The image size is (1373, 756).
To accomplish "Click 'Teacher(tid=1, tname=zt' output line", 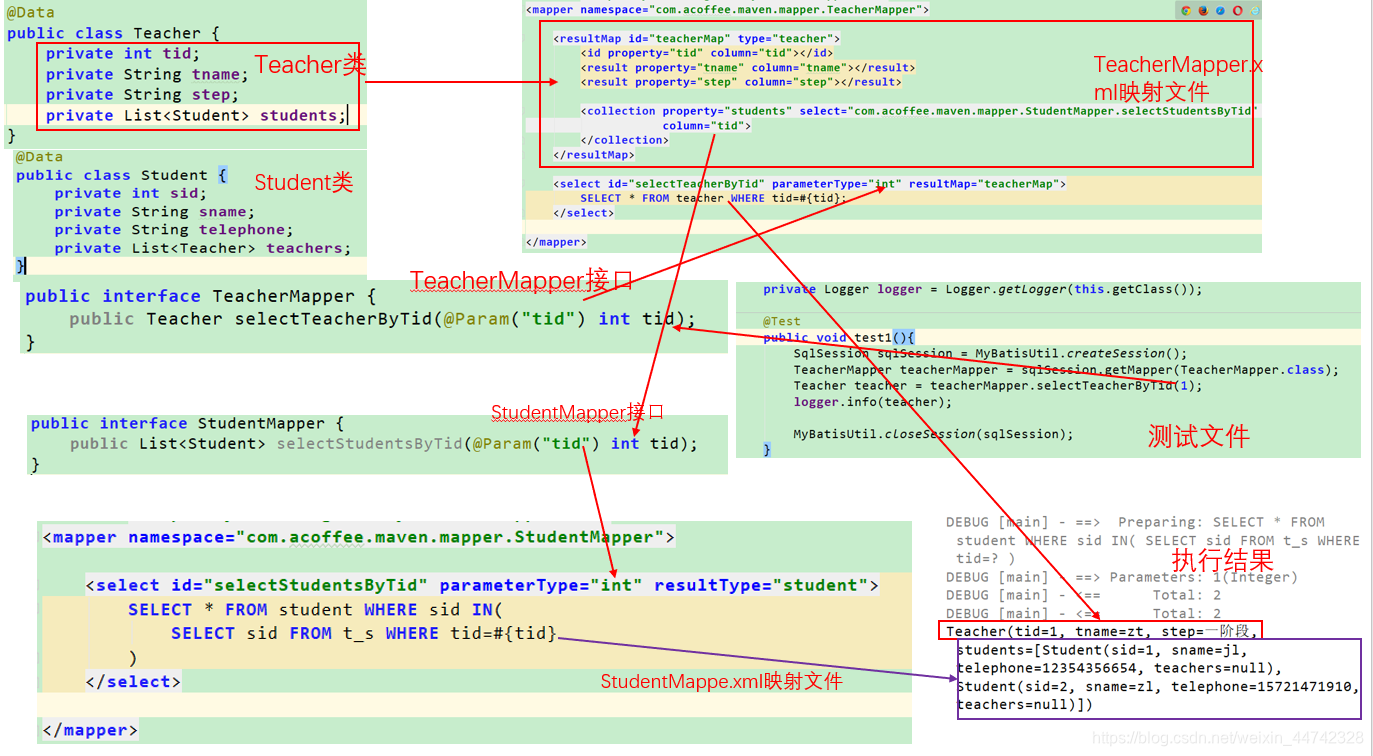I will pyautogui.click(x=1101, y=631).
